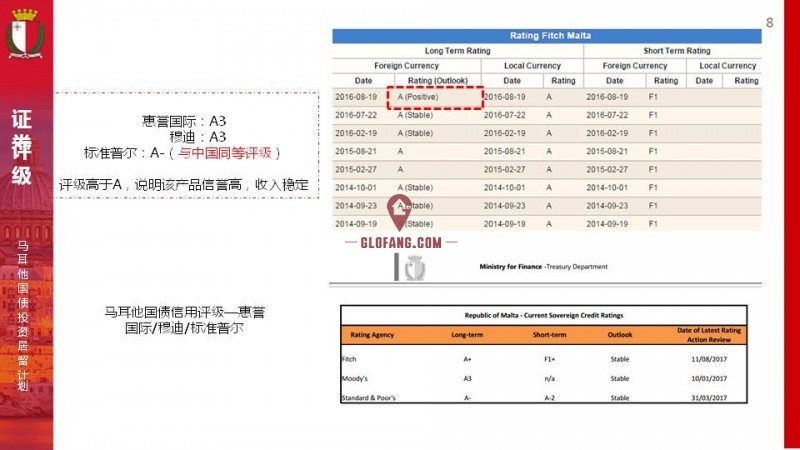Image resolution: width=800 pixels, height=450 pixels.
Task: Click the 'Rating Fitch Malta' table title
Action: [x=550, y=36]
